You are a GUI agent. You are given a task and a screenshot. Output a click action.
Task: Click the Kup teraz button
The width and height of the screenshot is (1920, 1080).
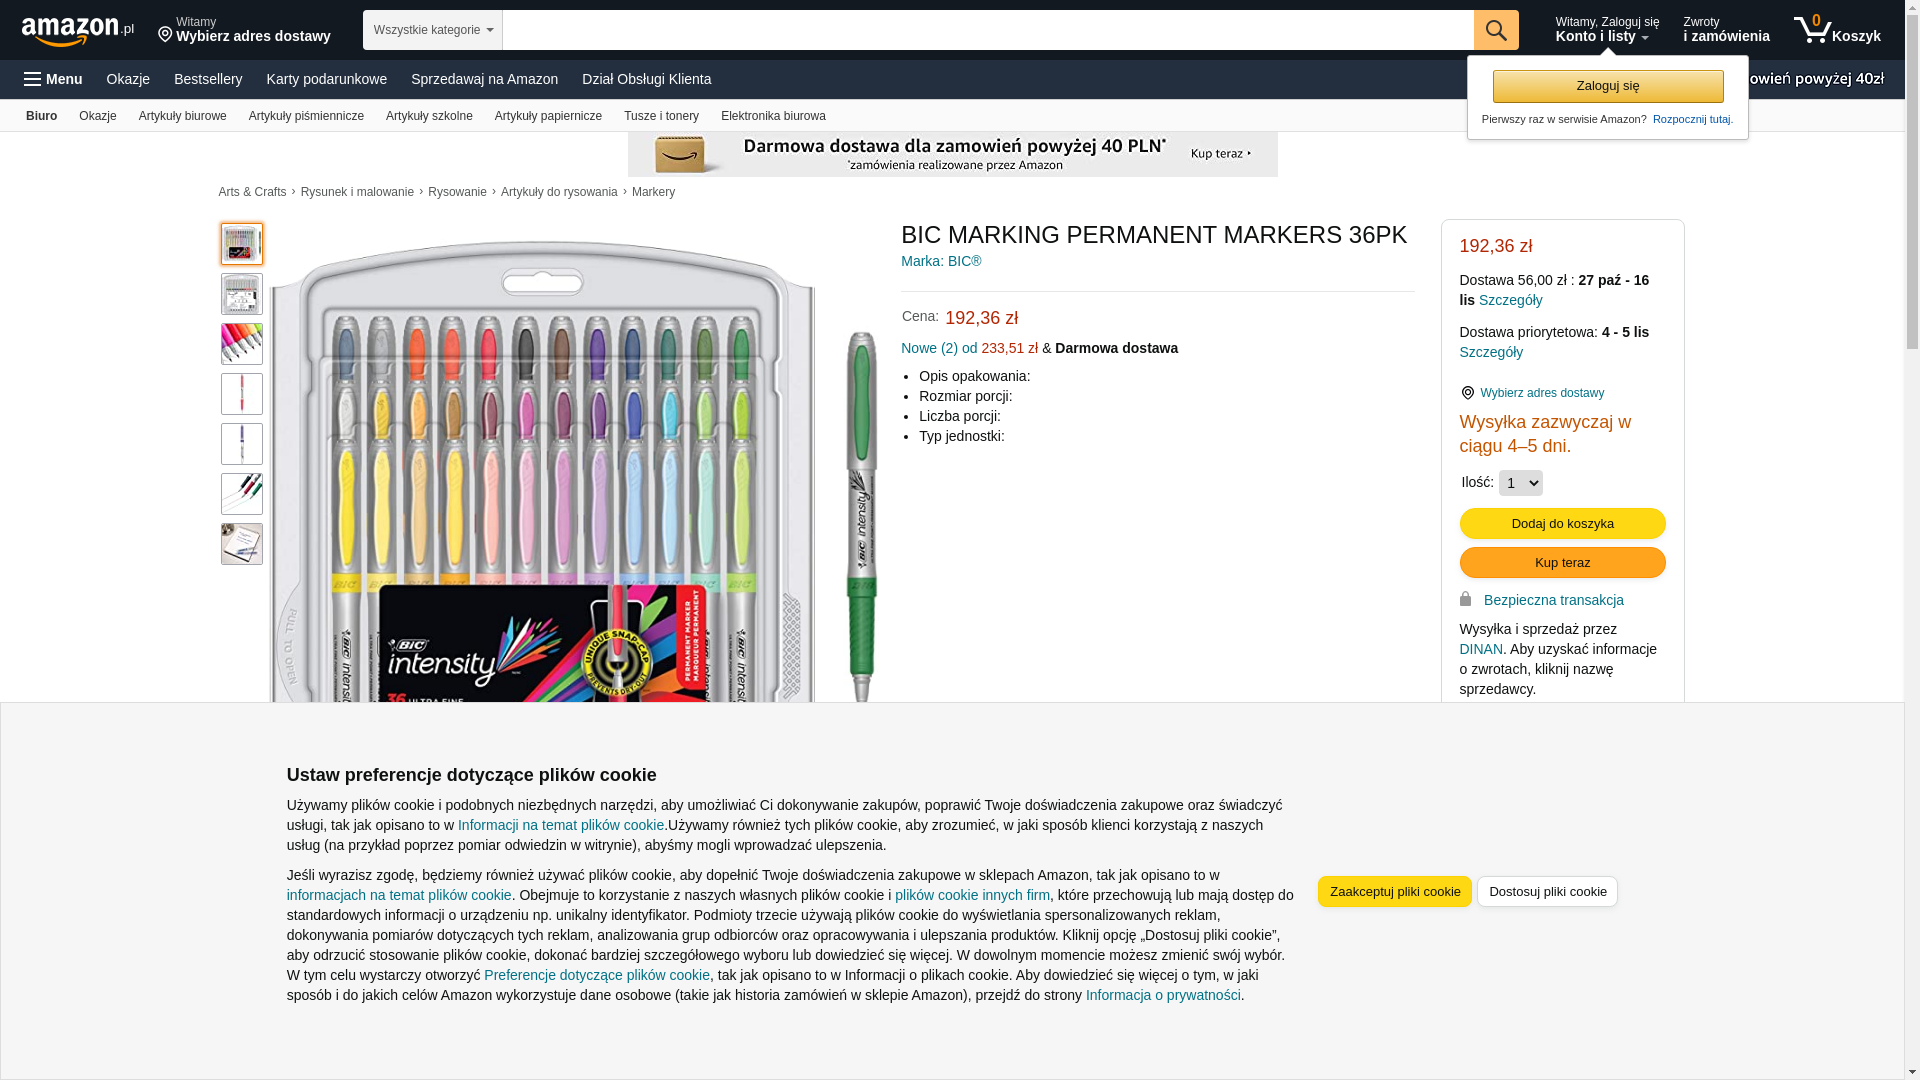[1562, 563]
